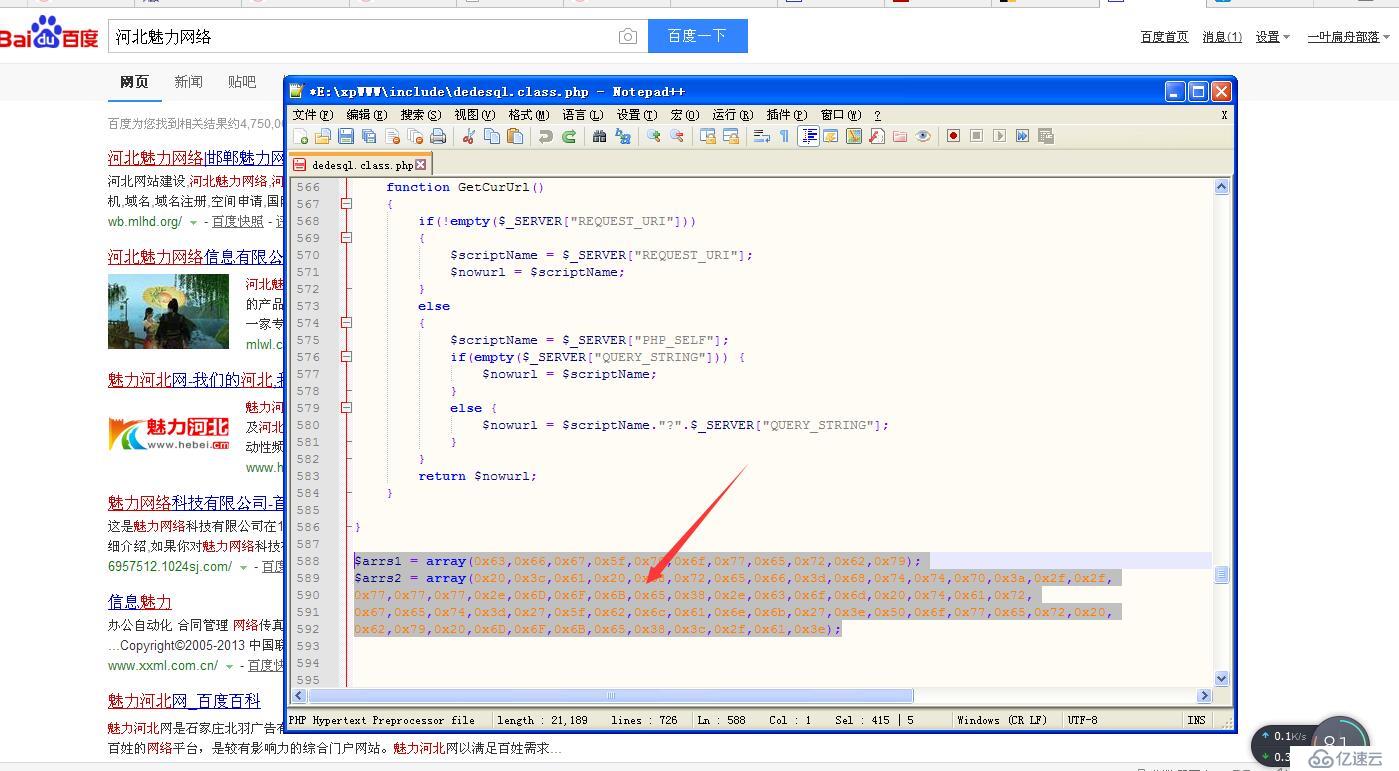The height and width of the screenshot is (771, 1399).
Task: Open the 信息魅力 search result
Action: [x=140, y=602]
